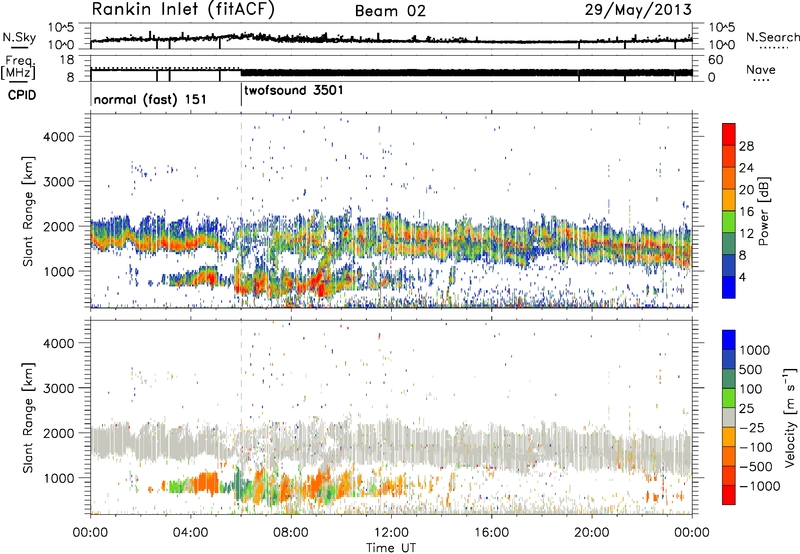Click the '20:00' time axis tick label
The image size is (800, 554).
tap(591, 533)
